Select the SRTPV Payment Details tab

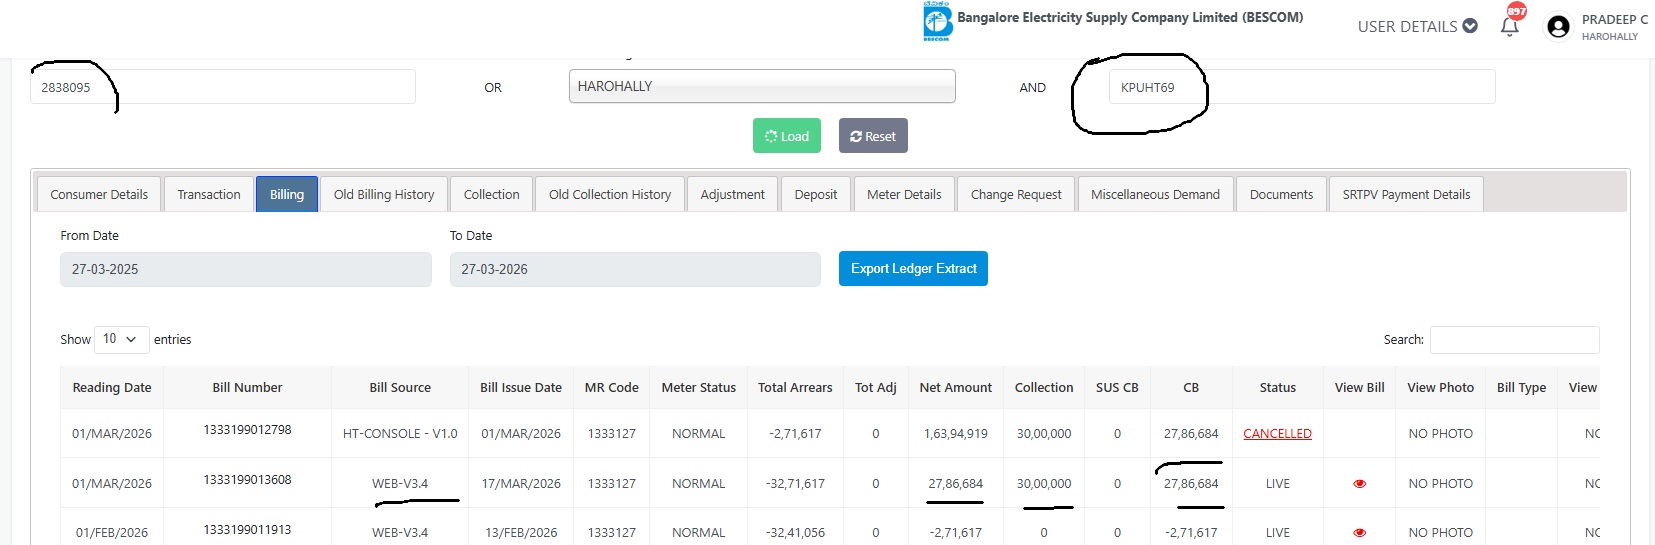pos(1405,195)
